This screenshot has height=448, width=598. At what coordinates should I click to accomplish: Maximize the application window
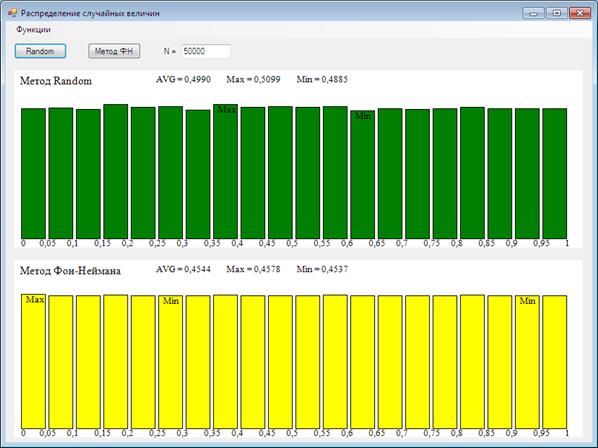click(x=556, y=13)
